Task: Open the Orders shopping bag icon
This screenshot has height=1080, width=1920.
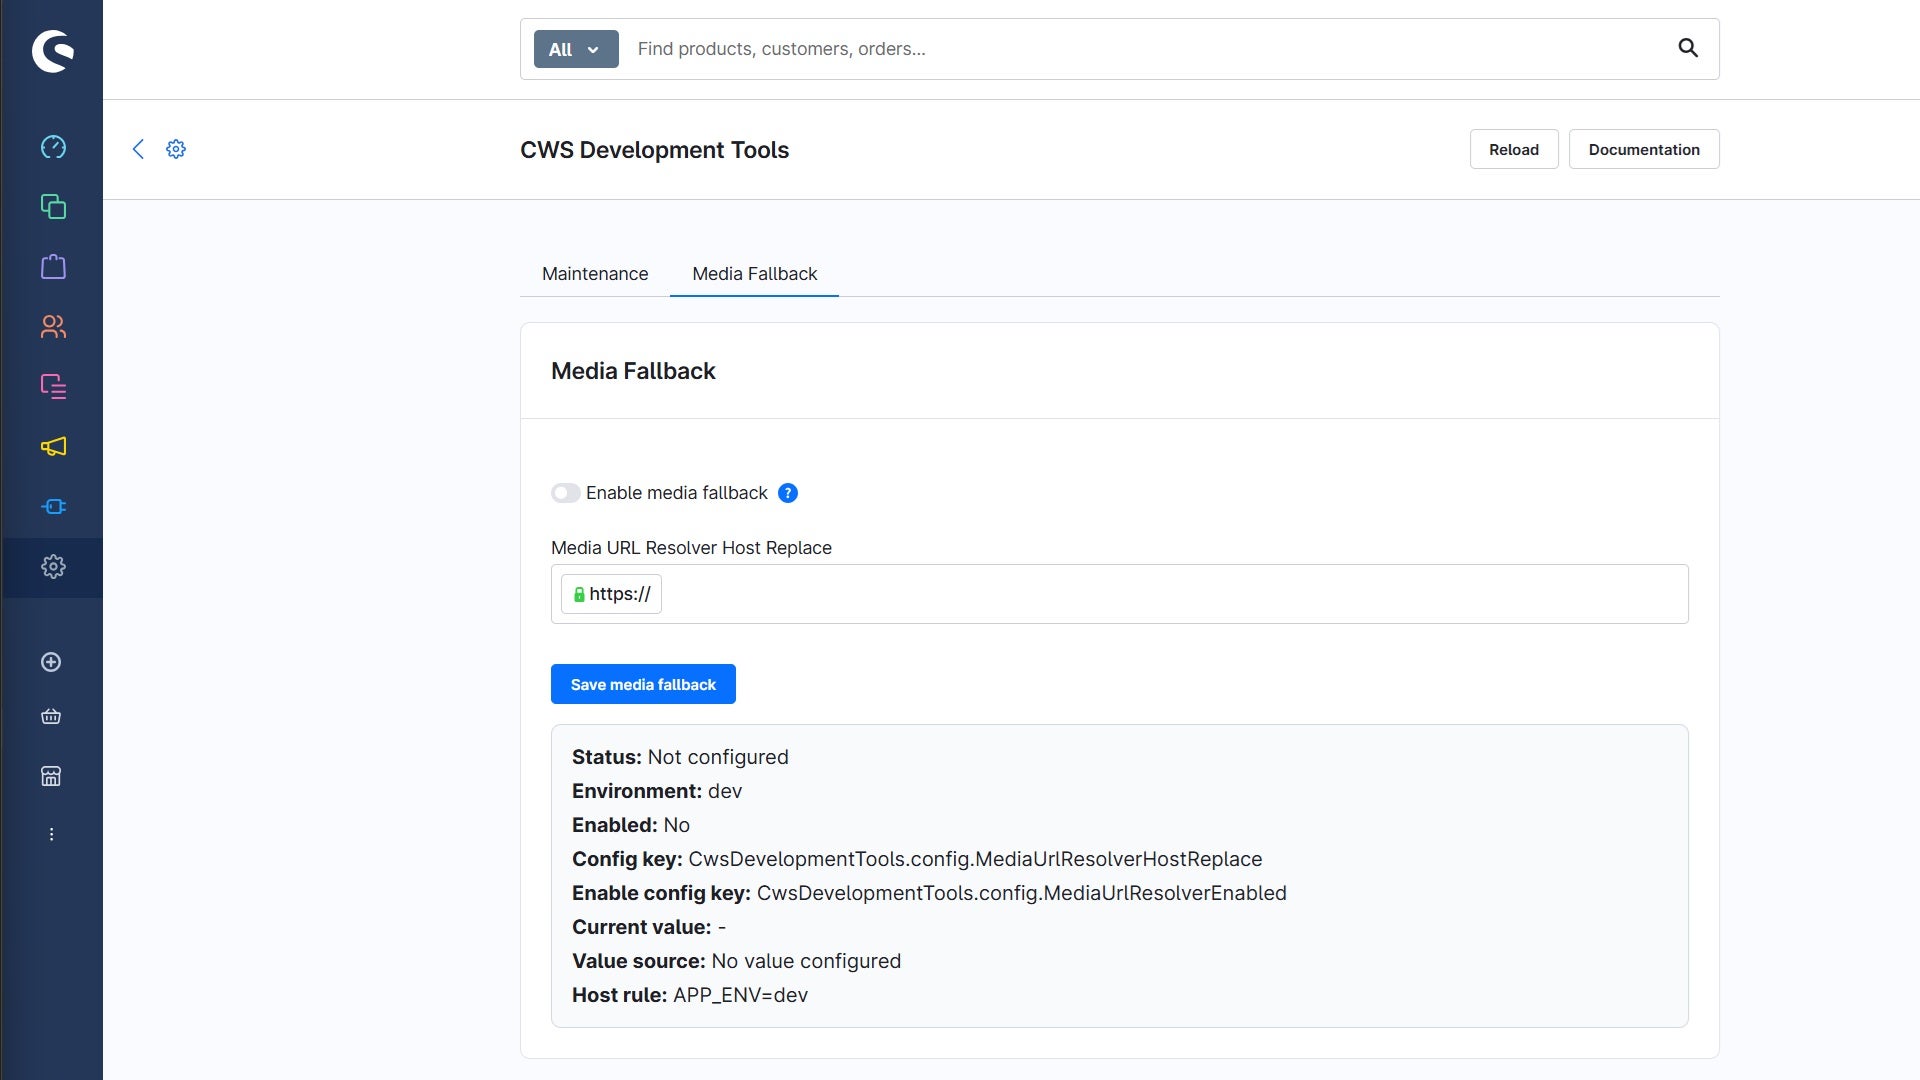Action: (x=53, y=267)
